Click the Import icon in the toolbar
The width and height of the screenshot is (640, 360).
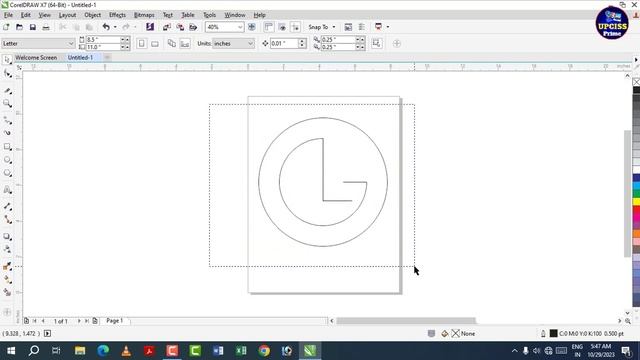[x=167, y=27]
